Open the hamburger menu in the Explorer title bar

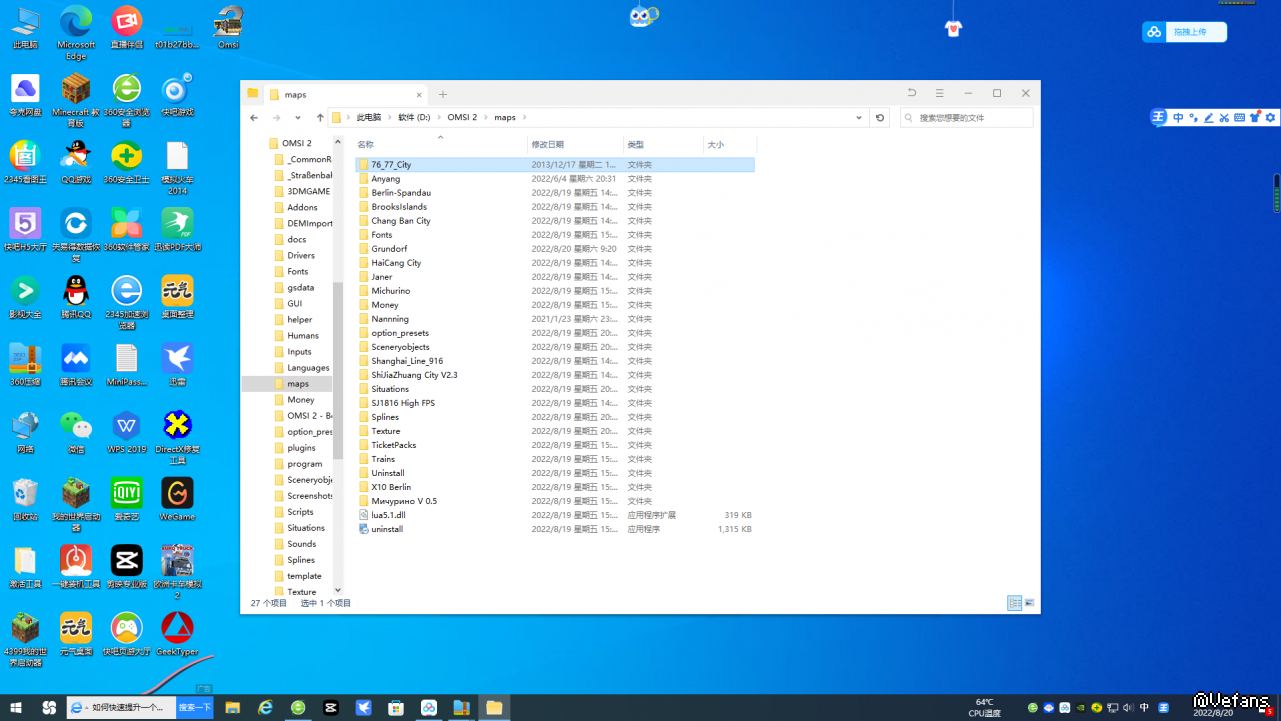940,93
